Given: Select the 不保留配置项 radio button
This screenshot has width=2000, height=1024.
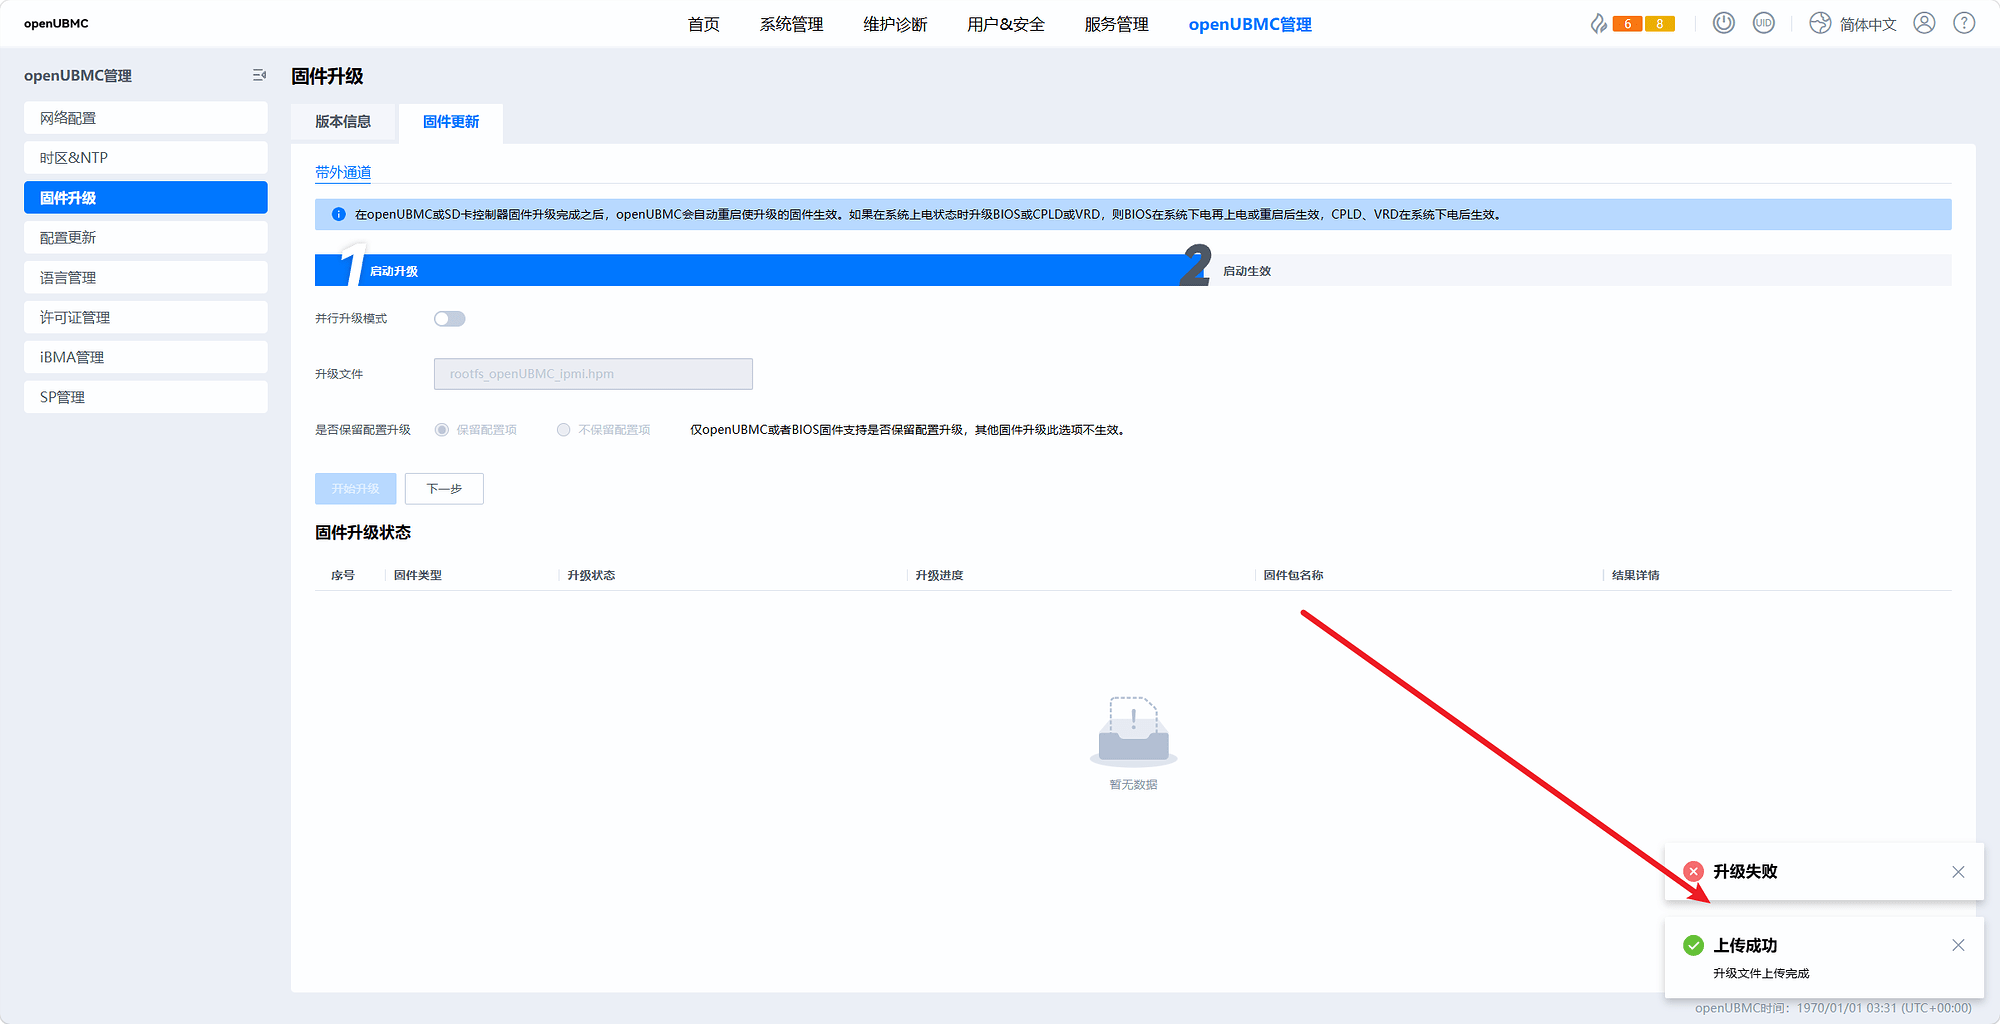Looking at the screenshot, I should tap(563, 430).
